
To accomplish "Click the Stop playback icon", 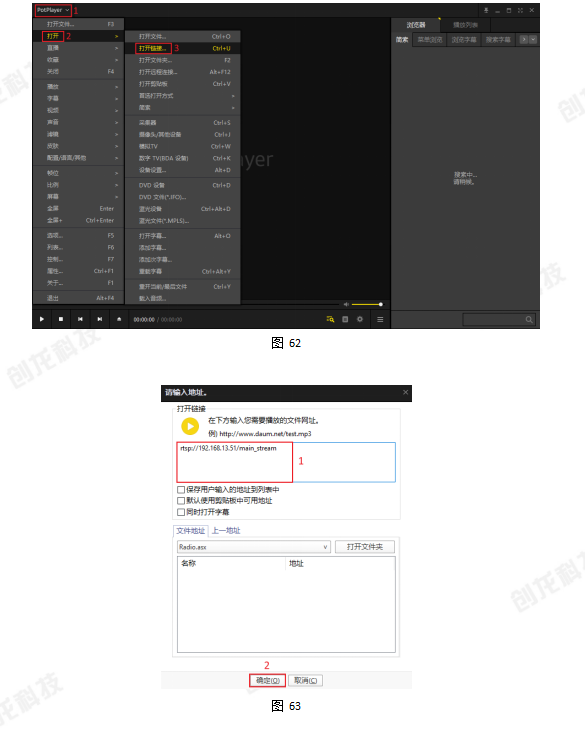I will coord(61,319).
